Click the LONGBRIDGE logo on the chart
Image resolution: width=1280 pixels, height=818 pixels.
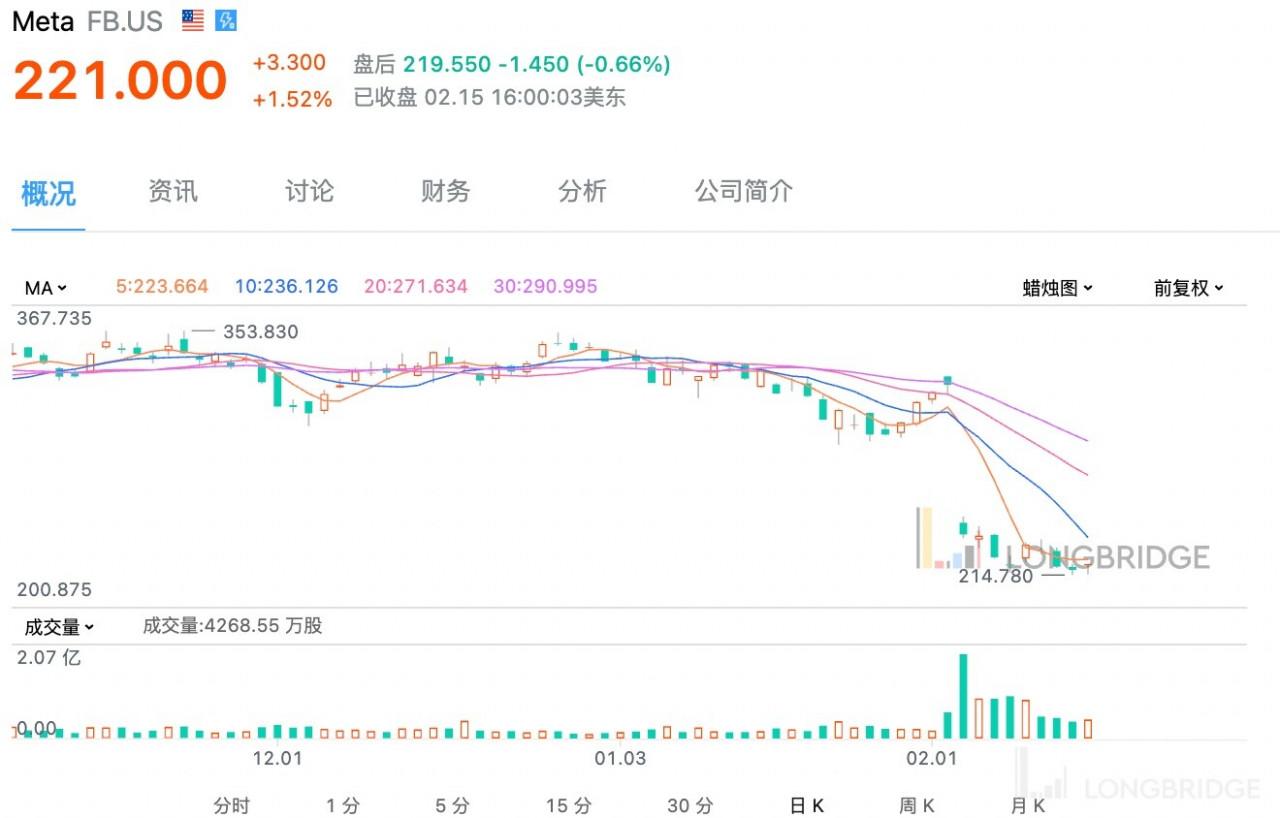tap(1108, 556)
